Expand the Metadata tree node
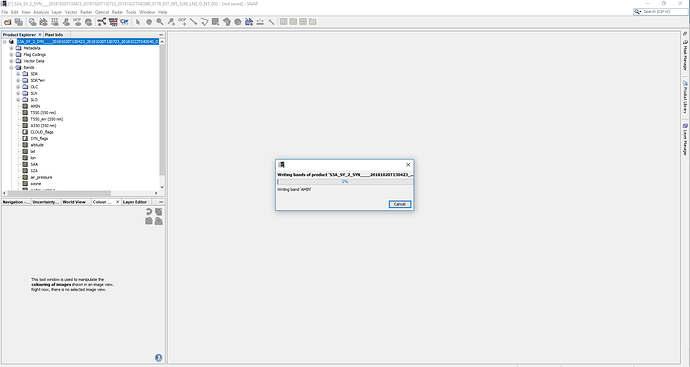 [11, 48]
